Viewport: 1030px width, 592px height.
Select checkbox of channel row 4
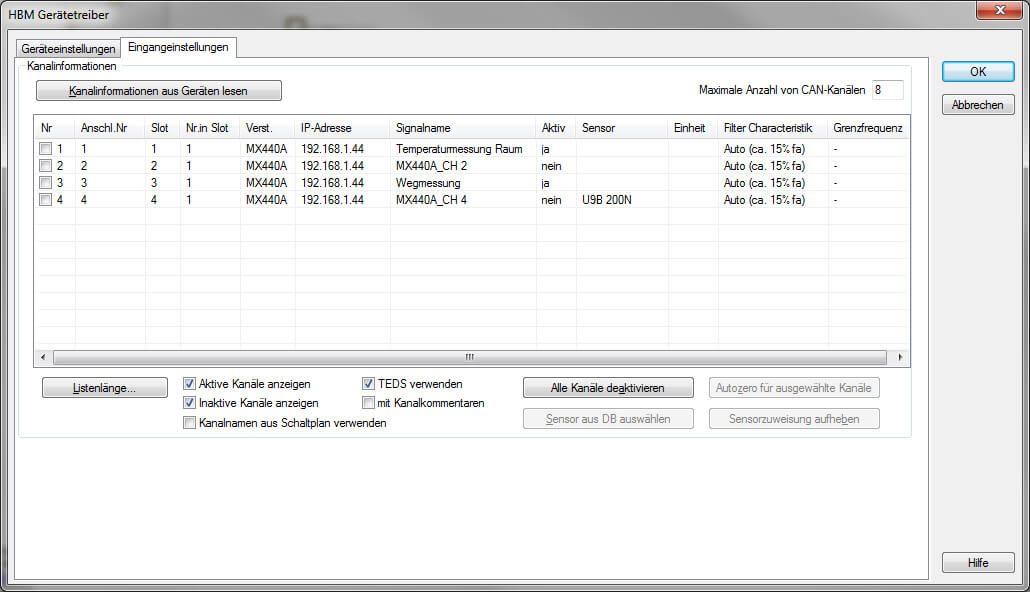[x=46, y=200]
